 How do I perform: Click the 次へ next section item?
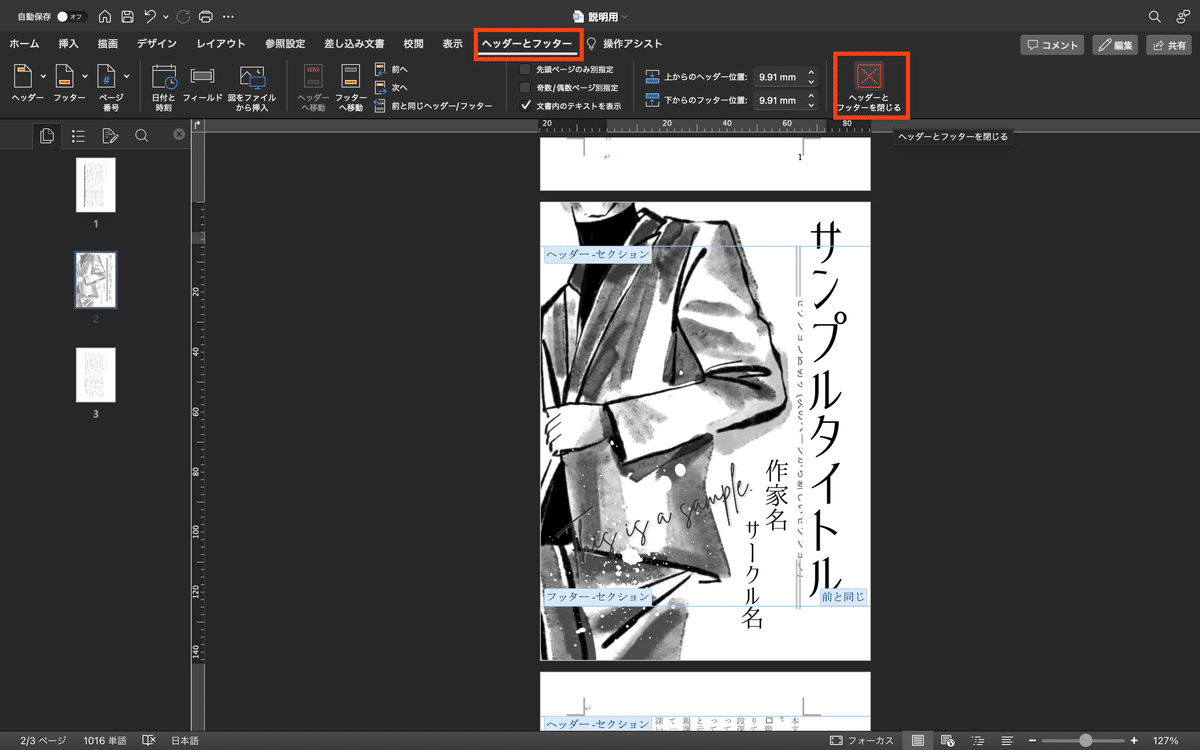391,88
